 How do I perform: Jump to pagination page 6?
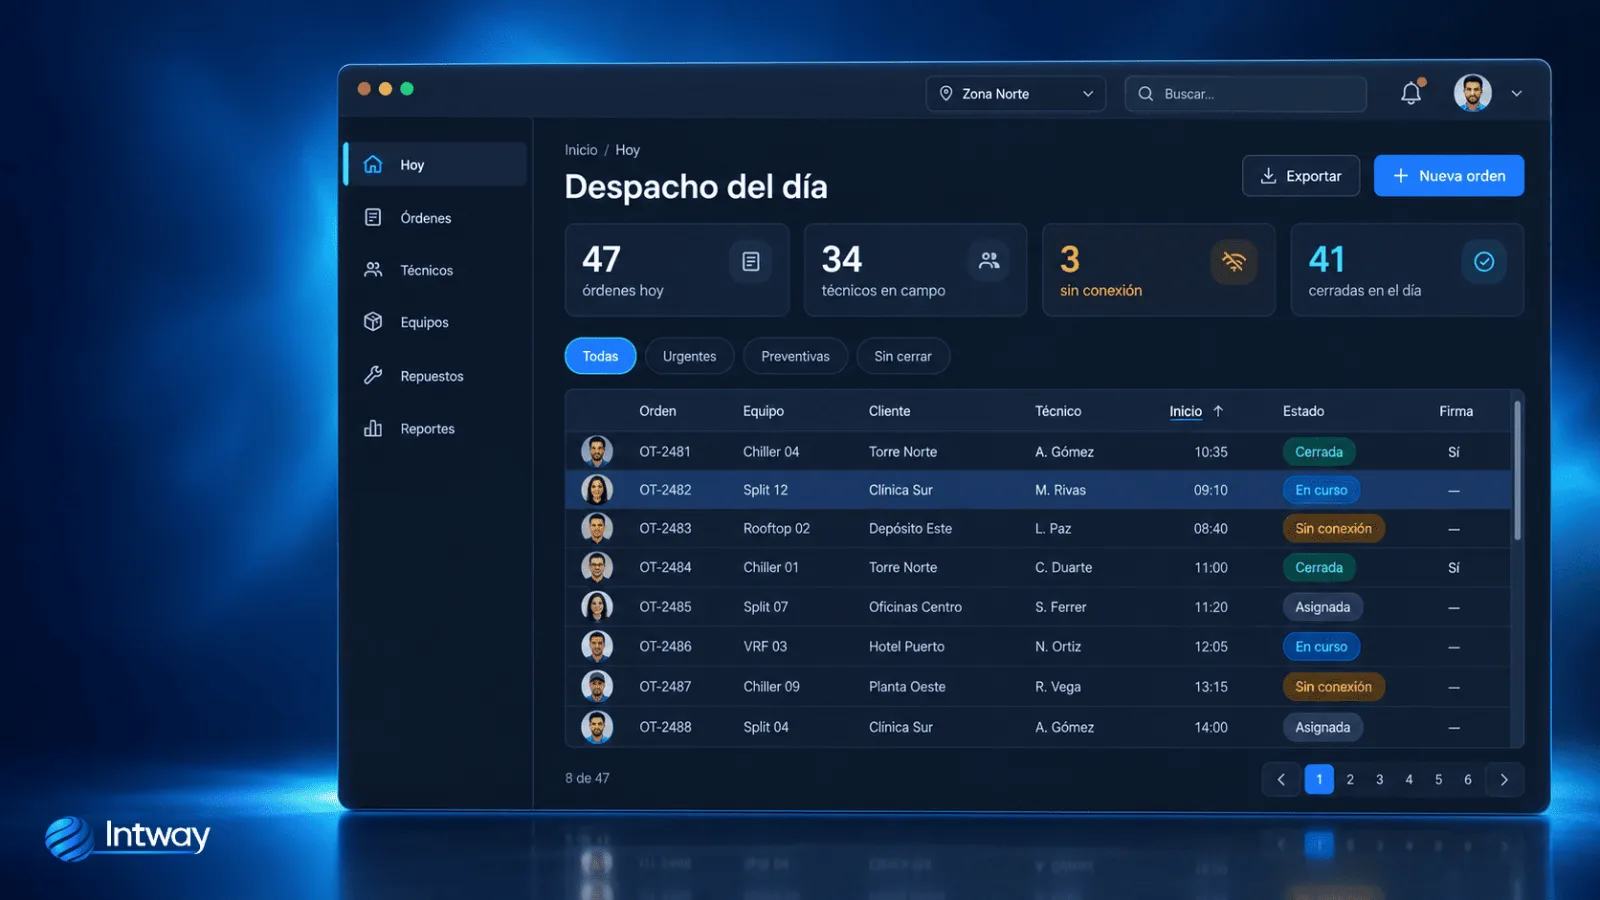click(1468, 779)
